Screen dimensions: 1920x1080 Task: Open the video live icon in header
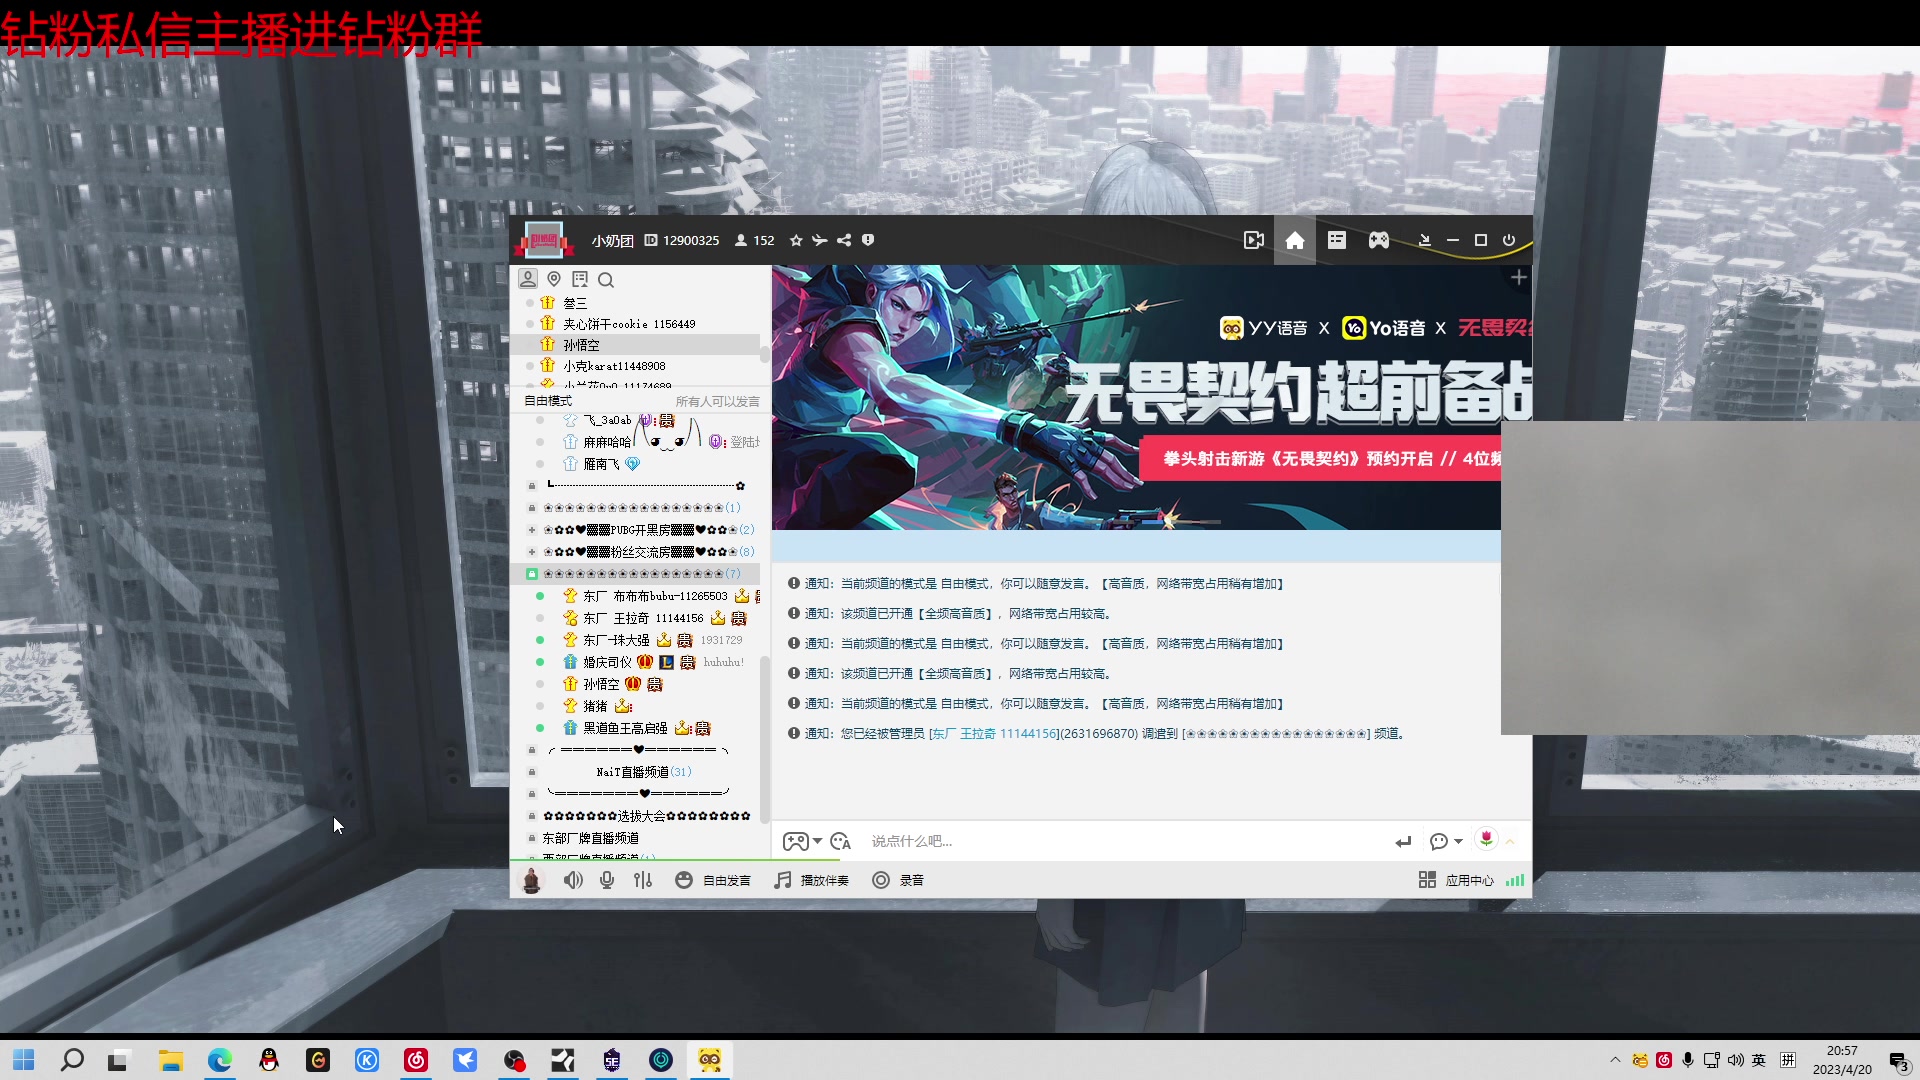coord(1253,240)
